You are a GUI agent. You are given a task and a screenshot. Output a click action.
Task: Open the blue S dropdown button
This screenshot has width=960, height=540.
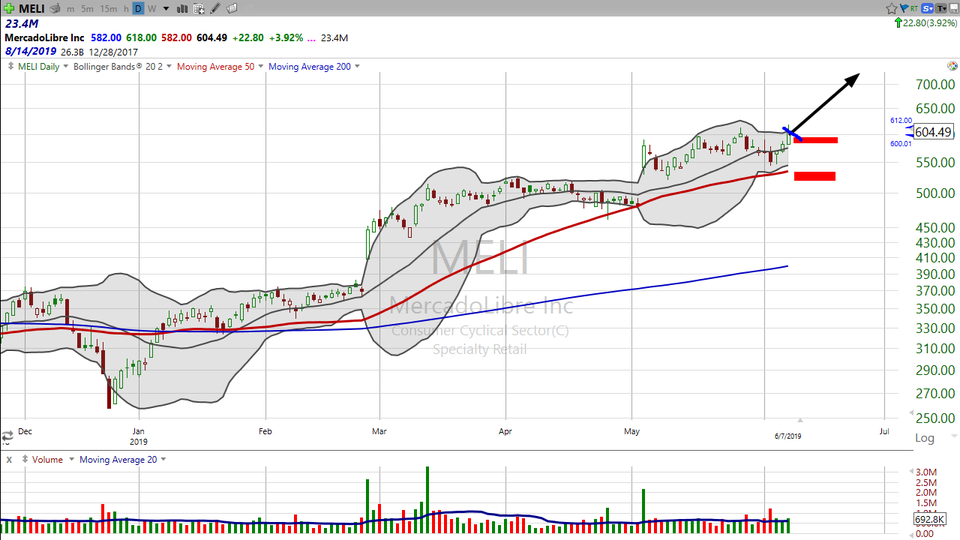(x=928, y=9)
